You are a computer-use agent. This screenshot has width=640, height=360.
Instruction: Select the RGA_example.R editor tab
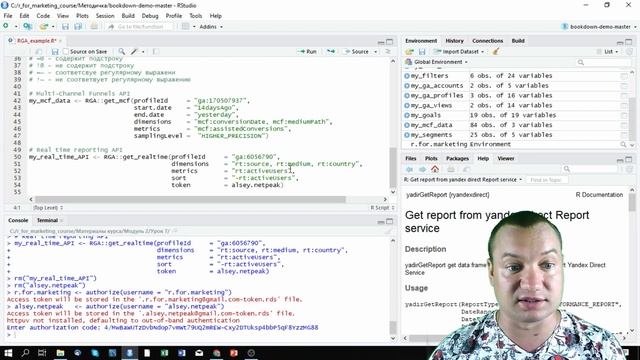click(36, 41)
